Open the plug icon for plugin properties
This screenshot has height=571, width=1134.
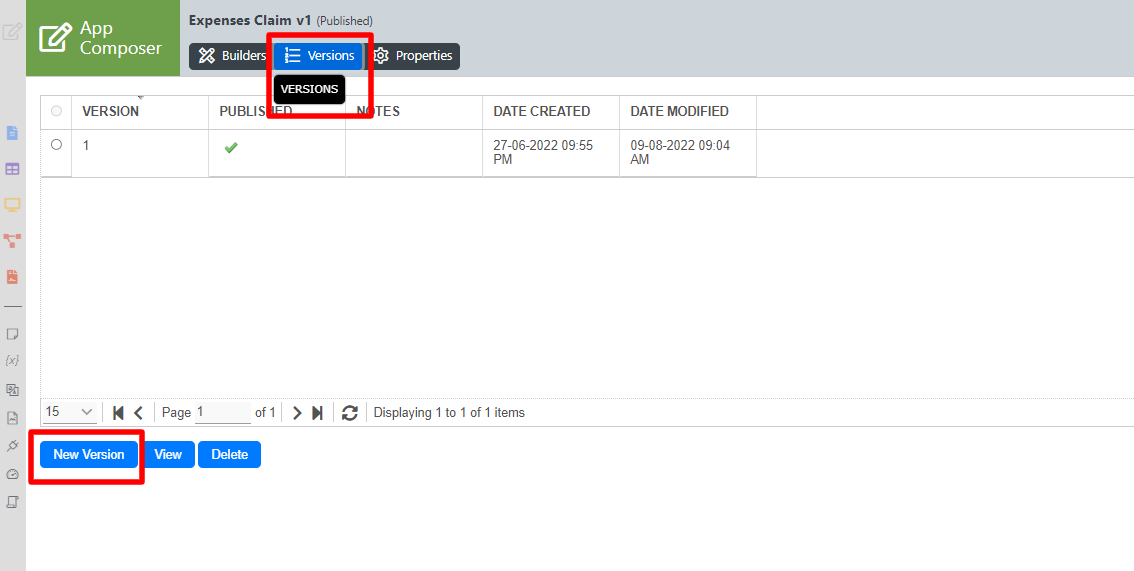pos(12,446)
